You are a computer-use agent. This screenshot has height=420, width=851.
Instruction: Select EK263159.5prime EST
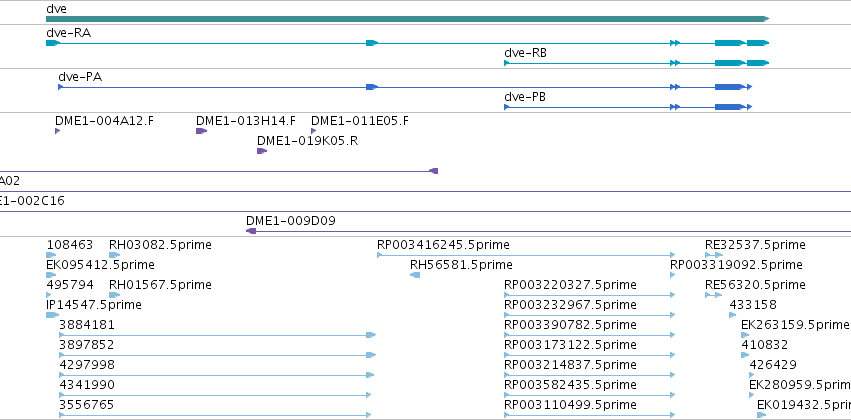[x=795, y=325]
